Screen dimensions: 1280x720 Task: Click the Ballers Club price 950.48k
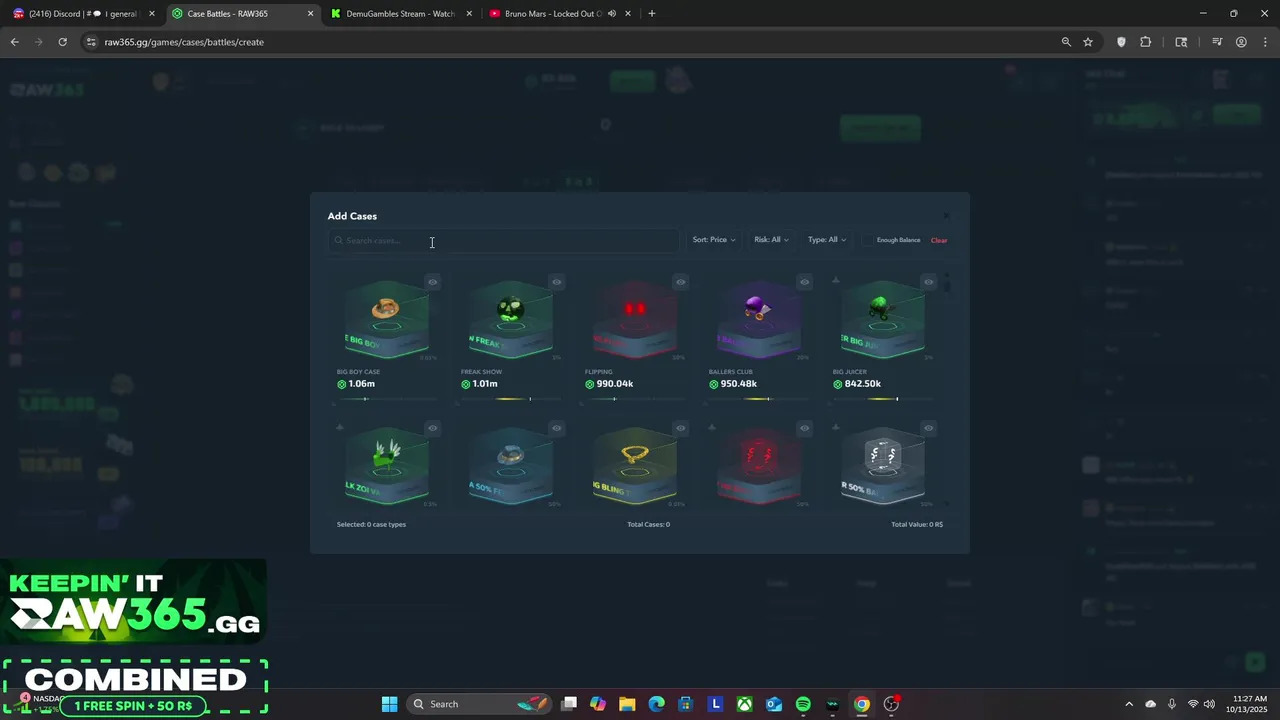tap(739, 384)
